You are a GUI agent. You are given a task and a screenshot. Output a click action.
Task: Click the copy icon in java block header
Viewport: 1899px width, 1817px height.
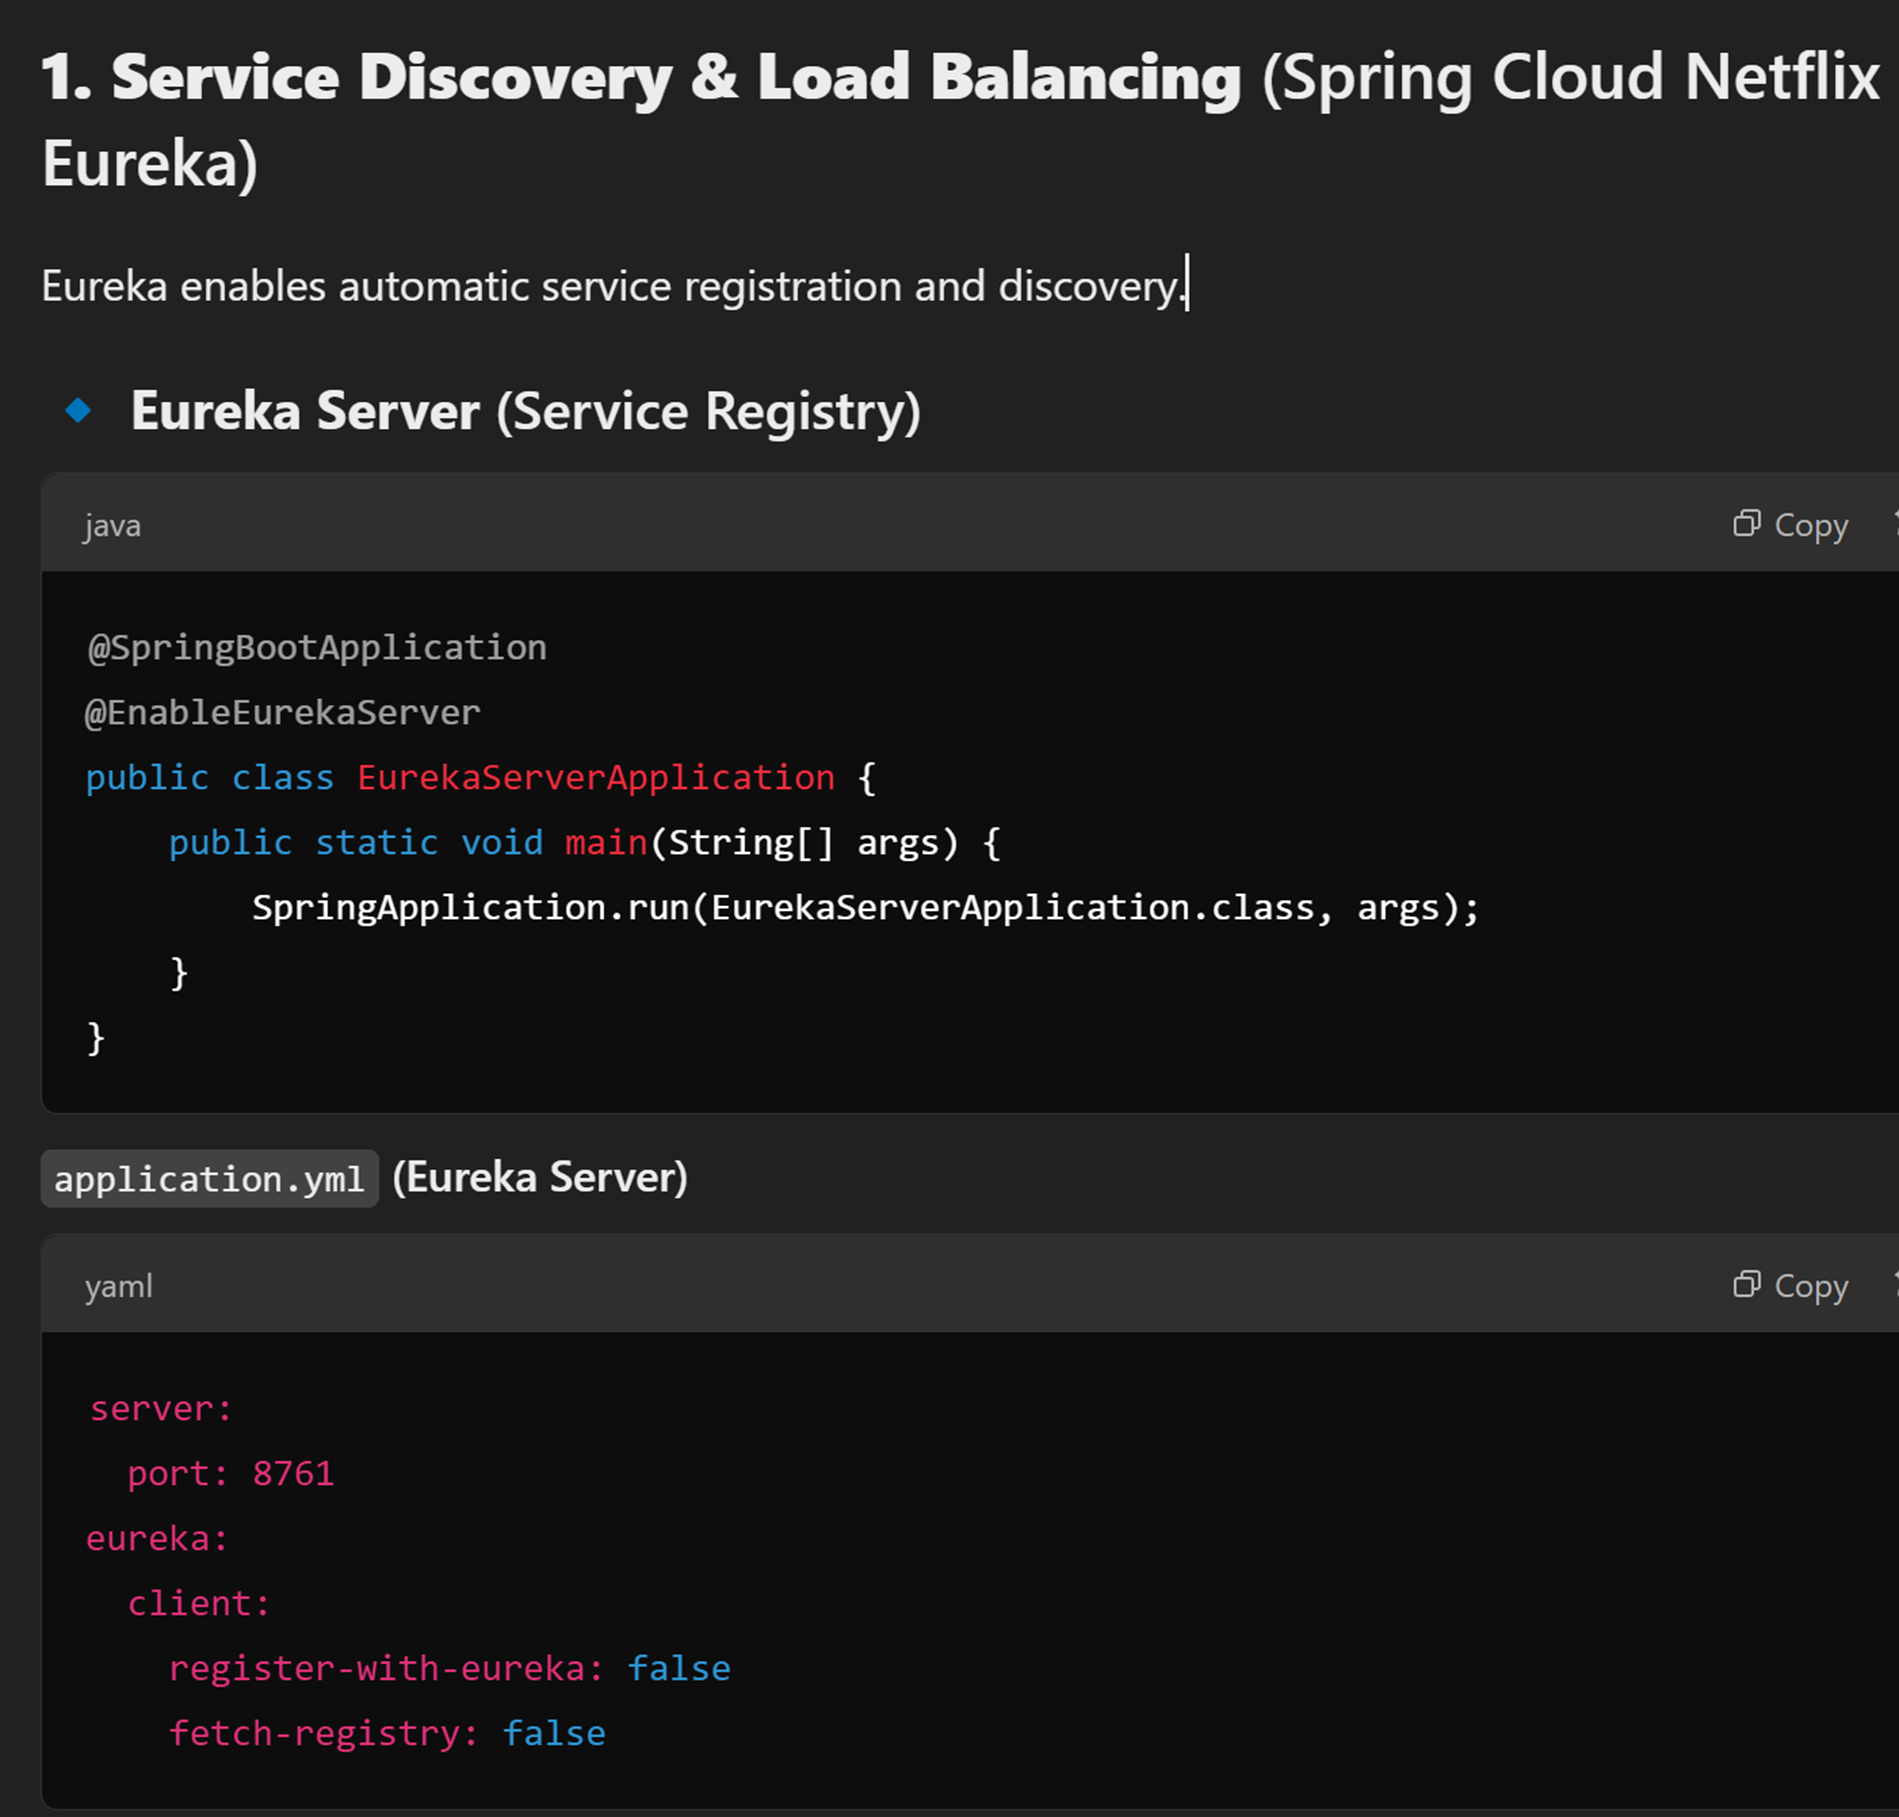pyautogui.click(x=1746, y=523)
